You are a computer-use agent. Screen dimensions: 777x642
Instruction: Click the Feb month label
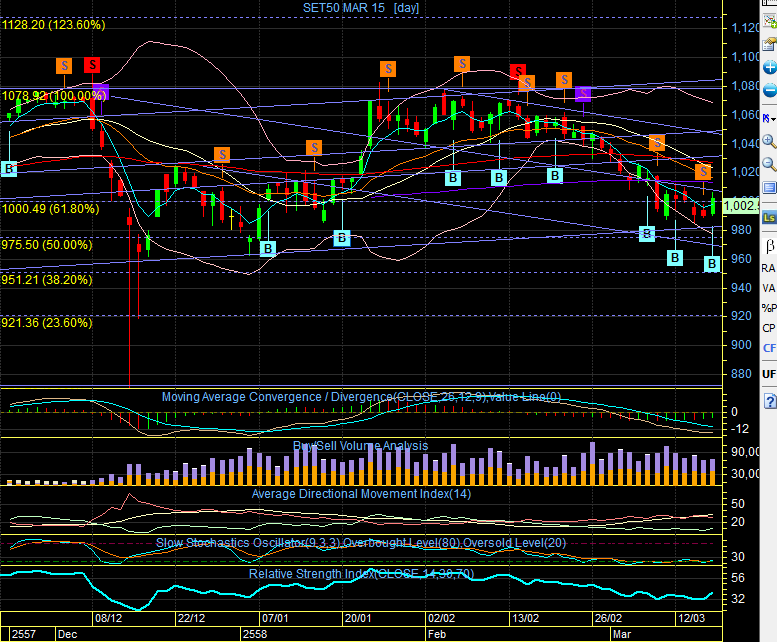coord(437,634)
